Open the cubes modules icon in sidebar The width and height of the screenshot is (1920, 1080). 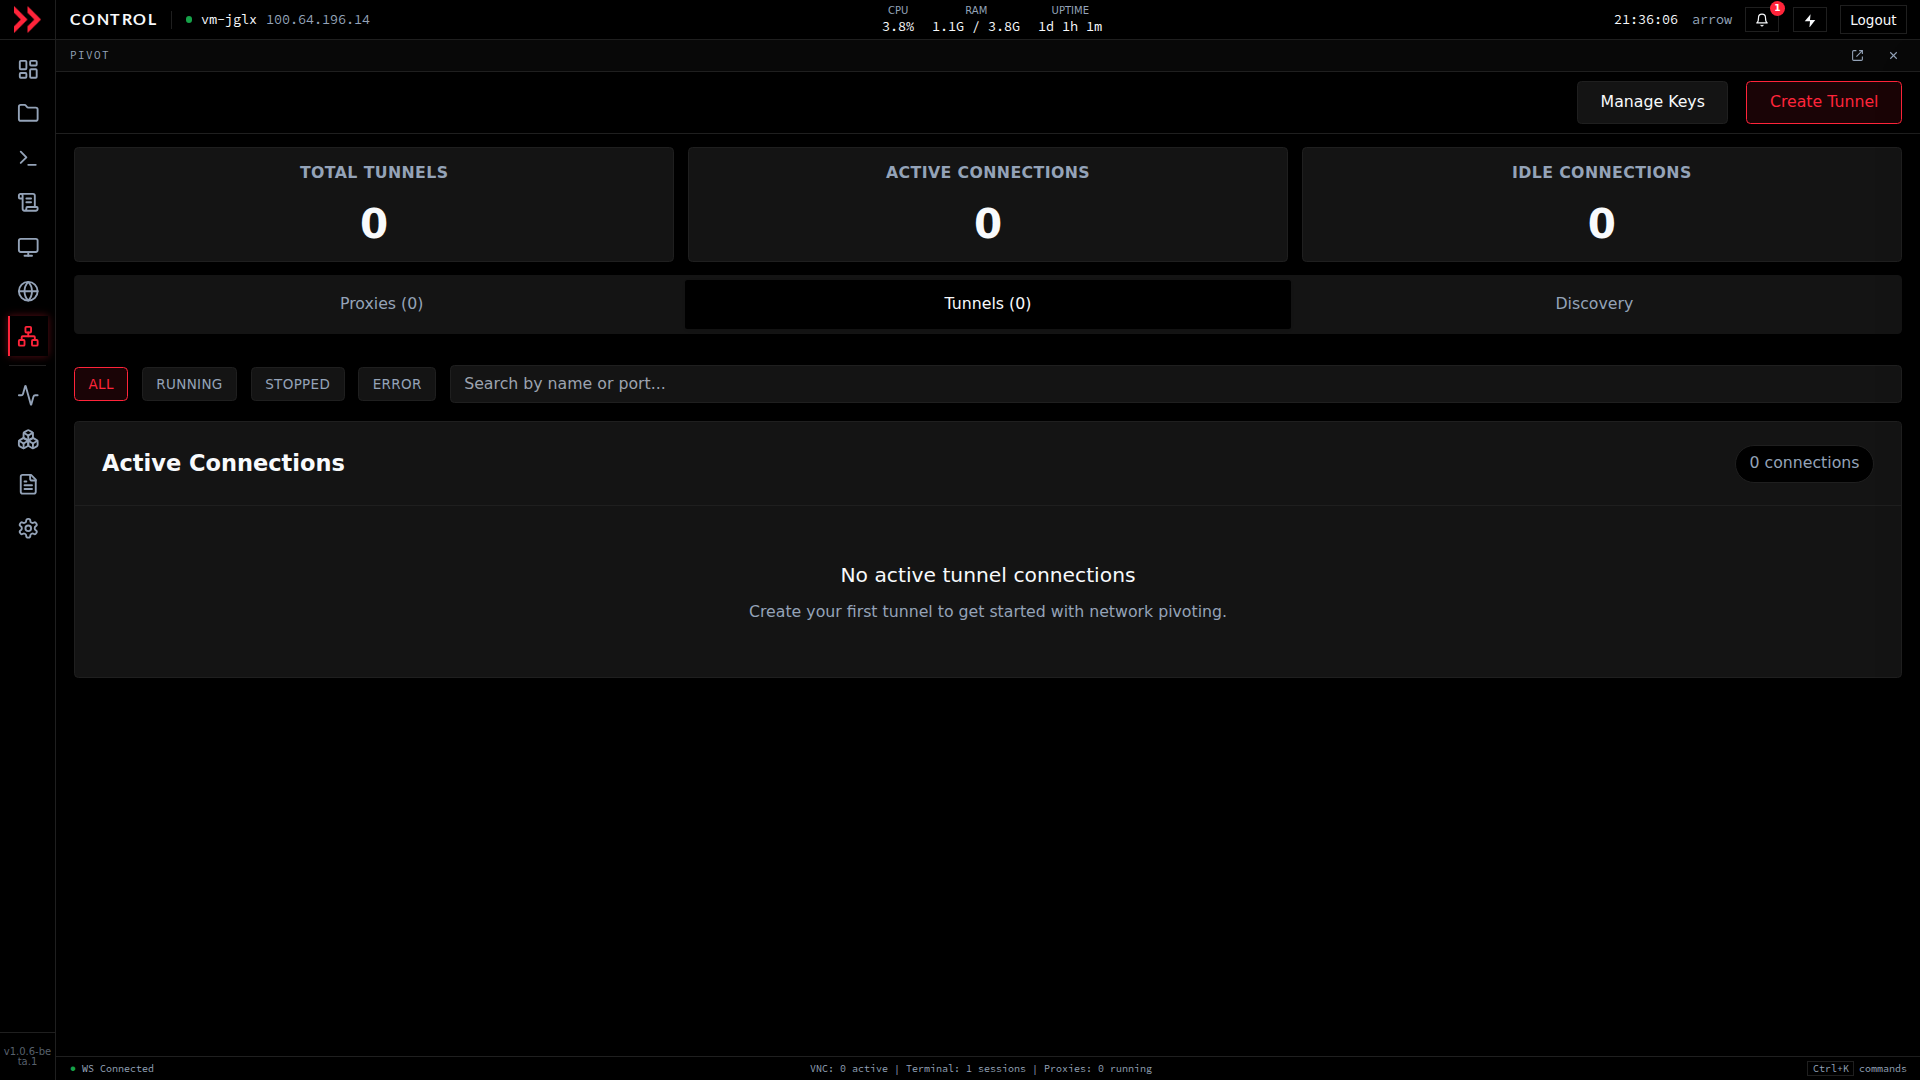point(28,440)
